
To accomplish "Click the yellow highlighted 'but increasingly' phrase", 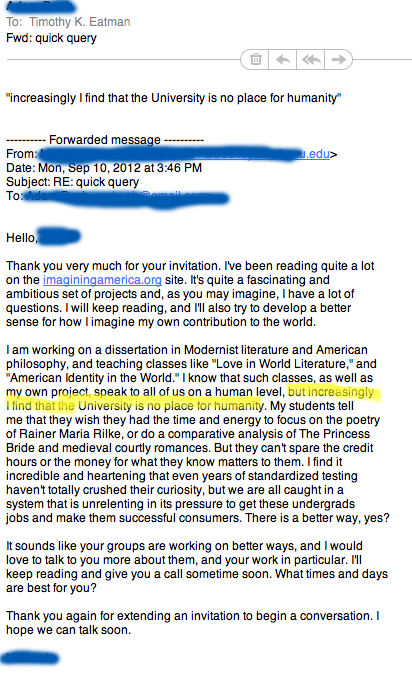I will (331, 392).
